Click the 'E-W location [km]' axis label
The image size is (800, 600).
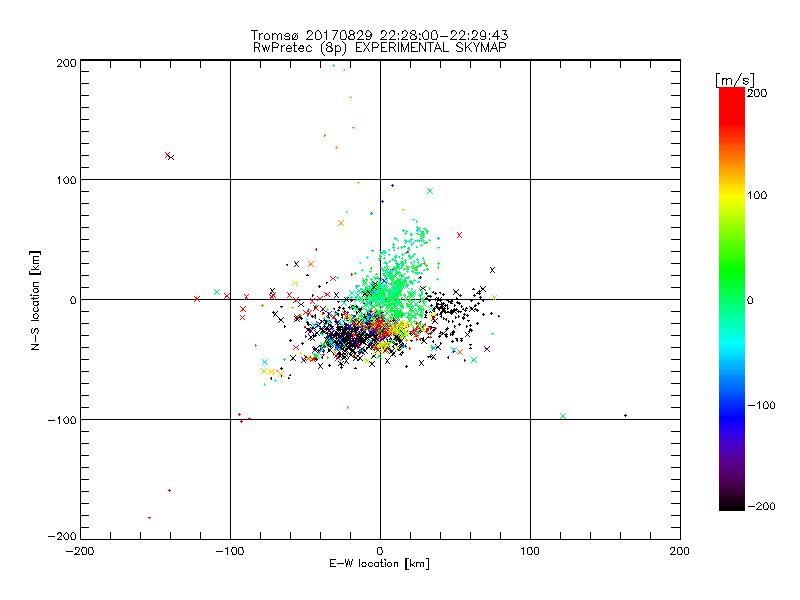pos(379,564)
